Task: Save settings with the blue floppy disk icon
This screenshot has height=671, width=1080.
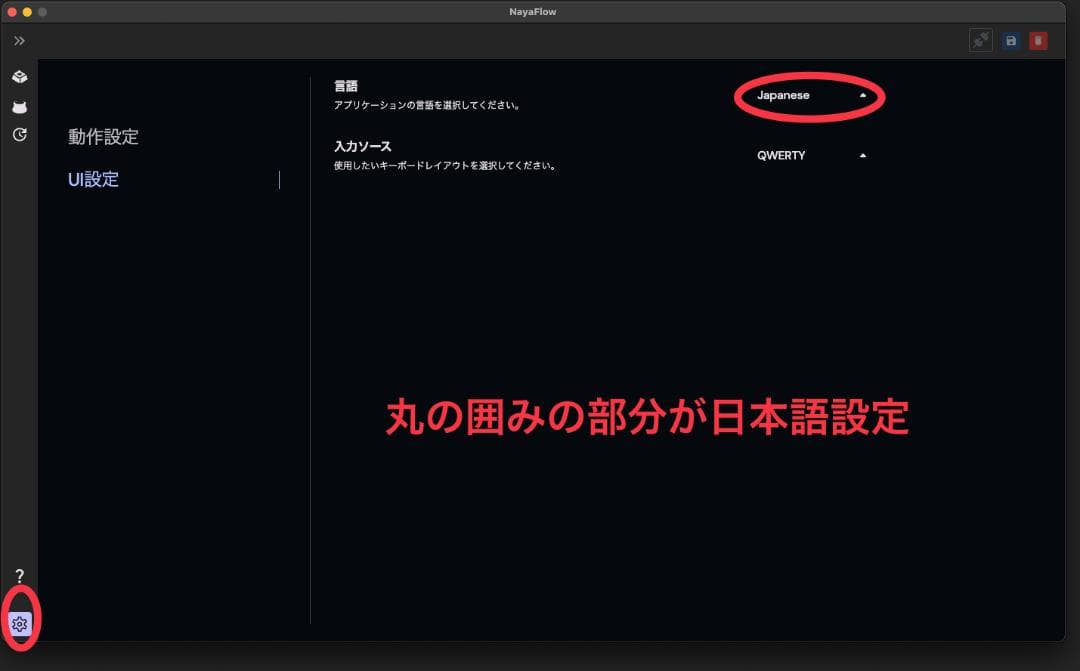Action: click(x=1010, y=40)
